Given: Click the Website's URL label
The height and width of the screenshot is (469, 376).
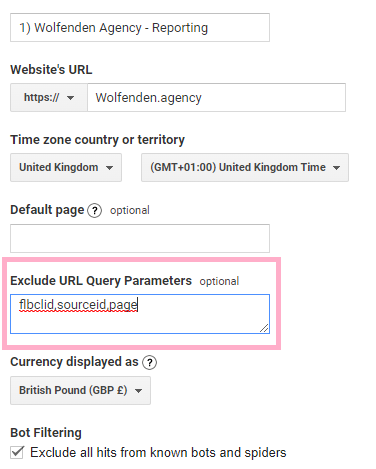Looking at the screenshot, I should pos(51,70).
